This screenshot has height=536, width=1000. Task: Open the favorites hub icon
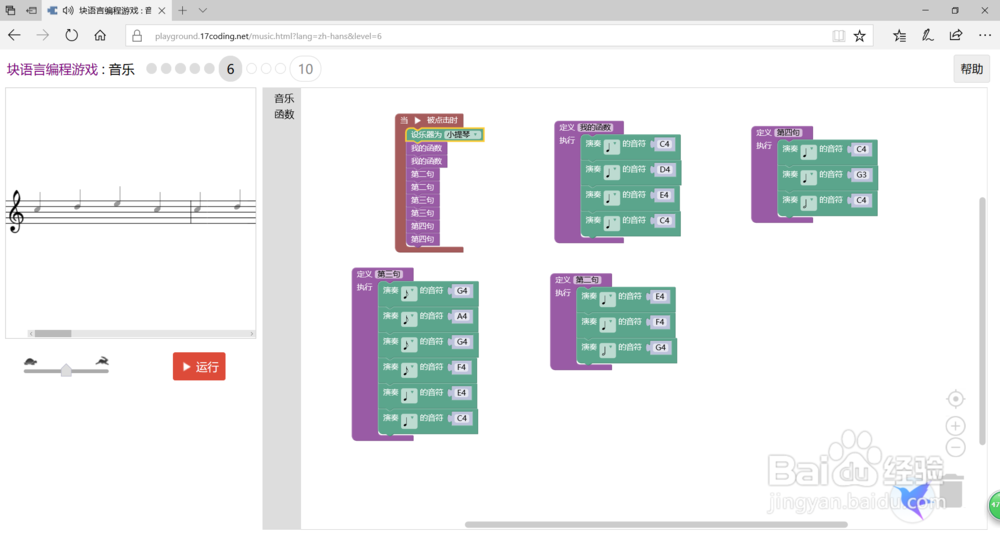[x=899, y=36]
